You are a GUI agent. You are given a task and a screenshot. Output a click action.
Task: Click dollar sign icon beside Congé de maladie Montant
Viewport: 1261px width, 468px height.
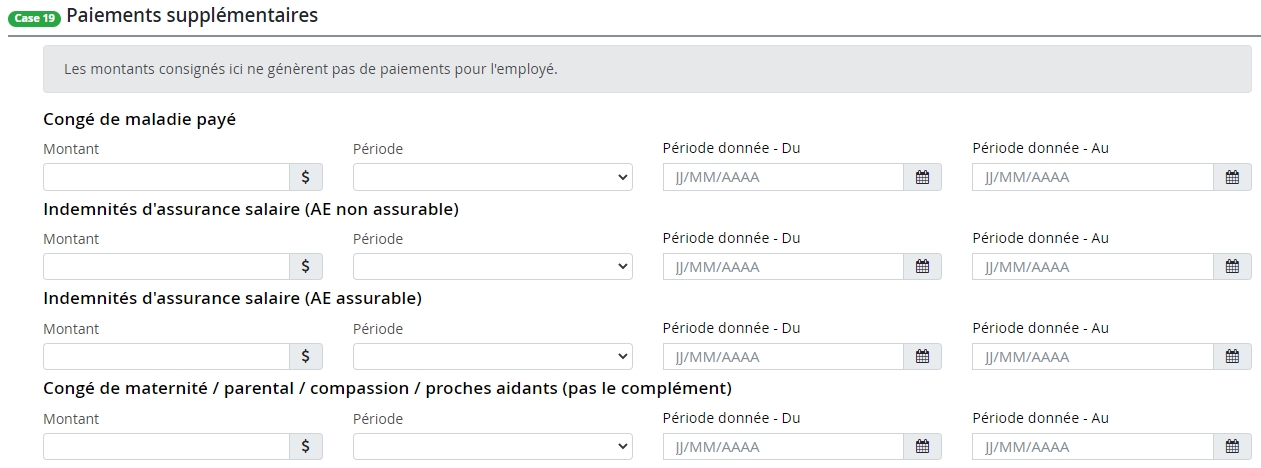pyautogui.click(x=306, y=177)
